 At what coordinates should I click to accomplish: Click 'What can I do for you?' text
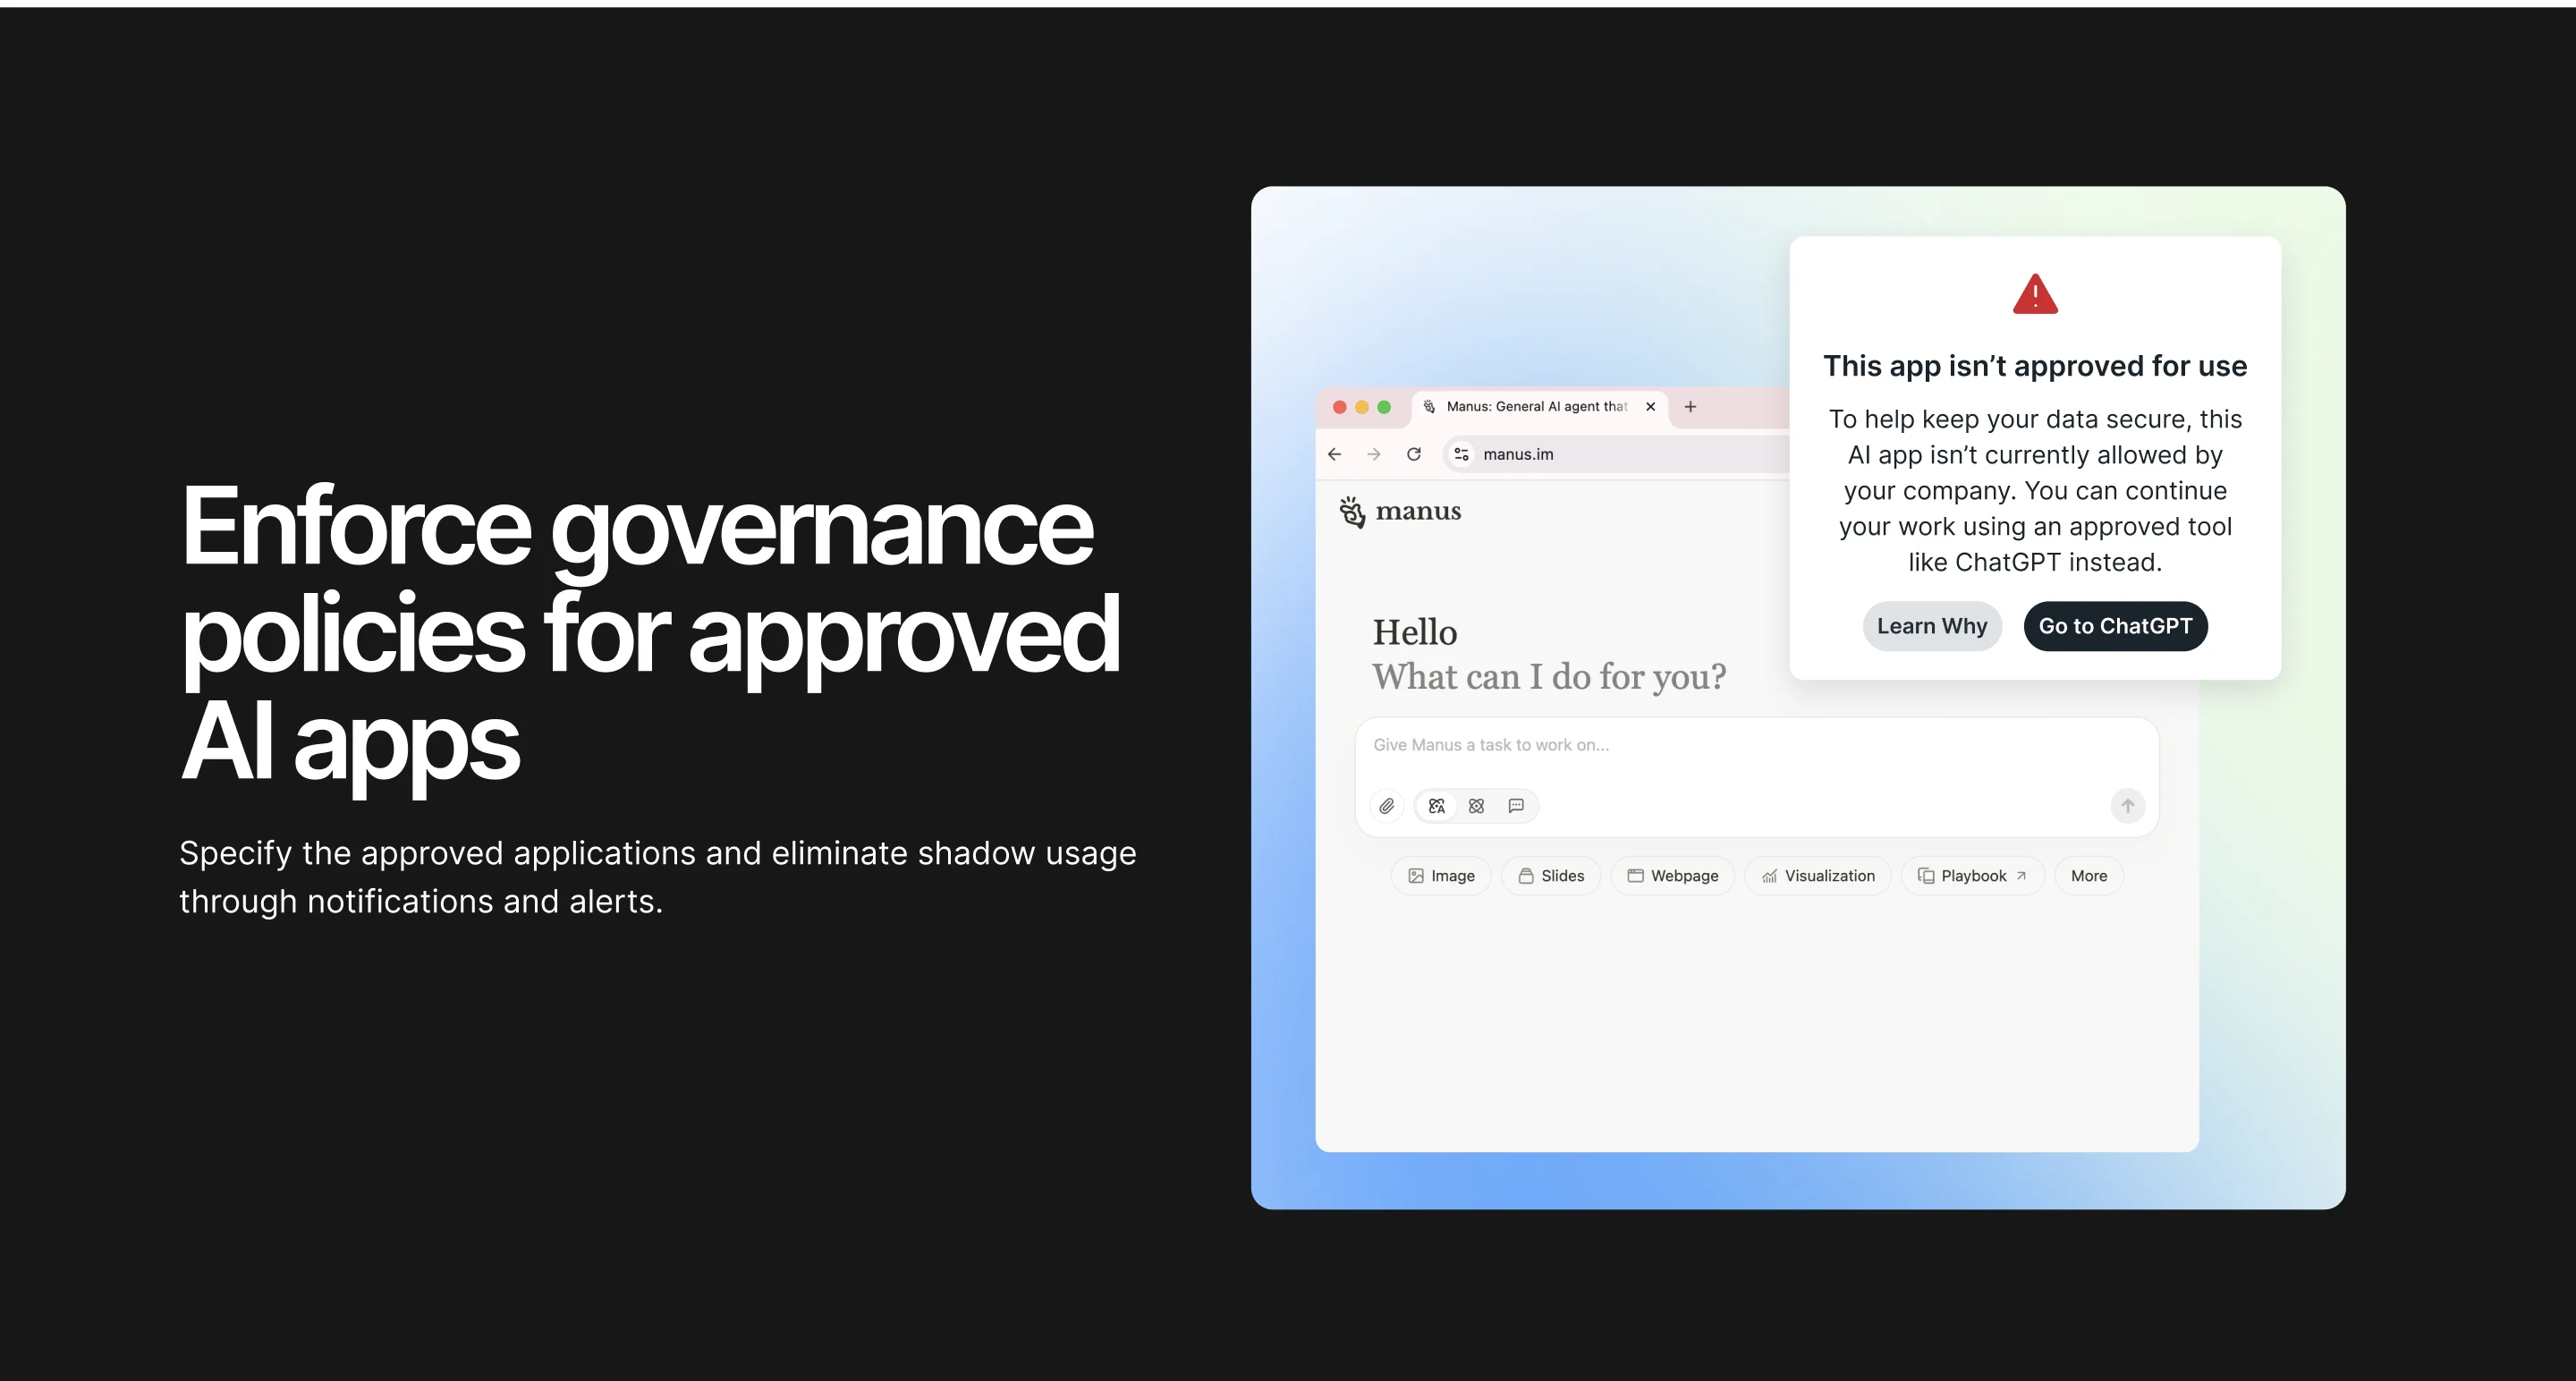[1549, 677]
